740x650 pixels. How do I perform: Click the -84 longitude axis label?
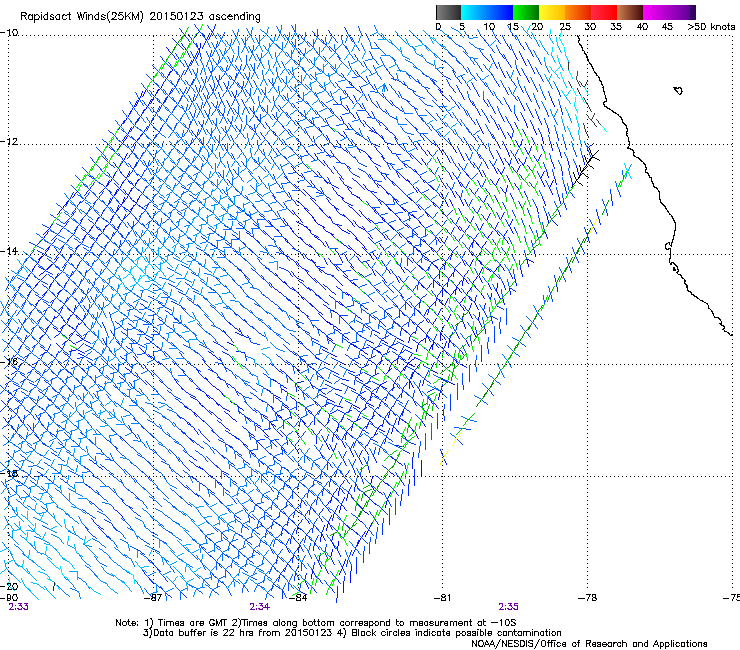coord(298,598)
